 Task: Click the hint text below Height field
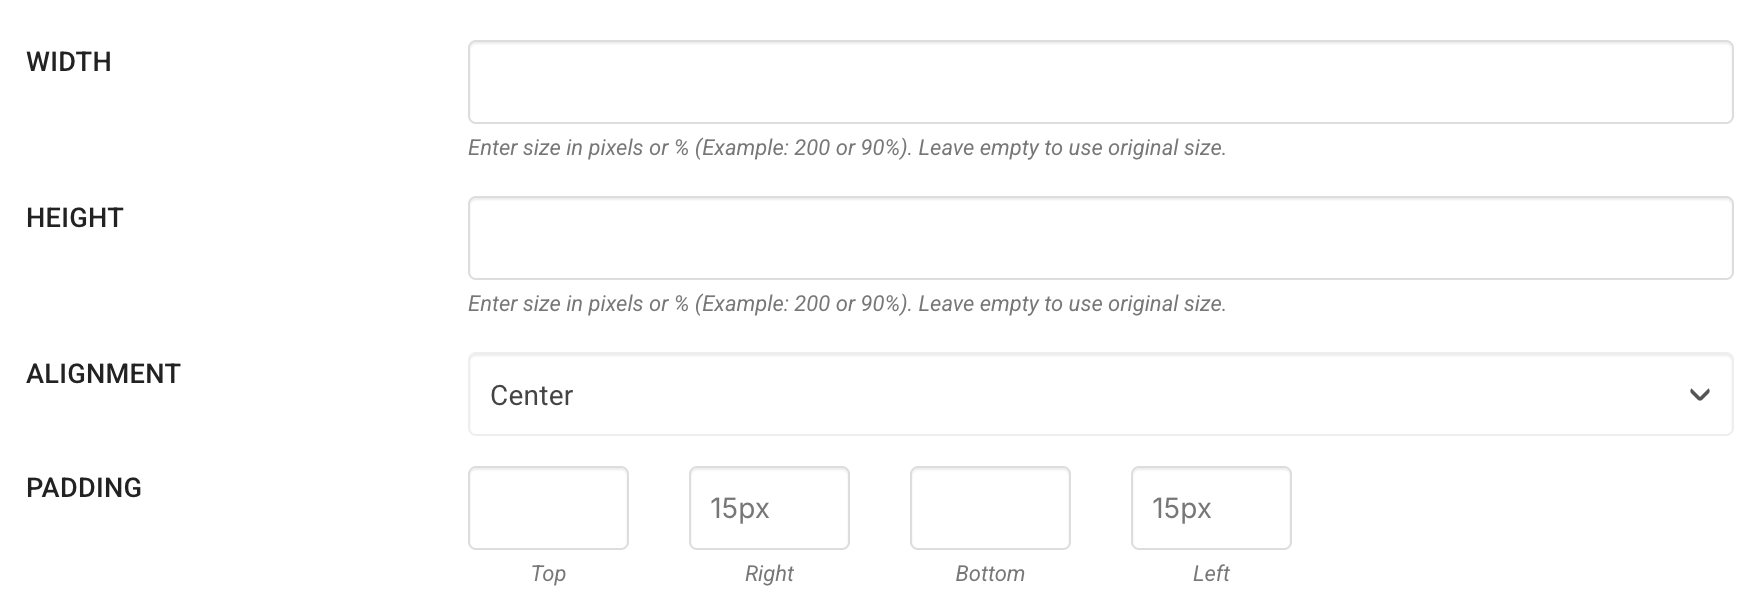click(846, 304)
